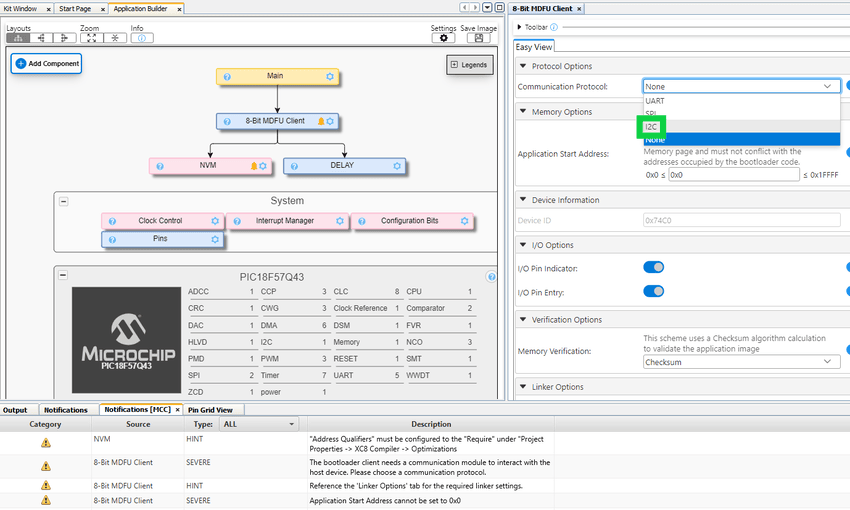Expand the Legends panel
850x510 pixels.
[469, 65]
